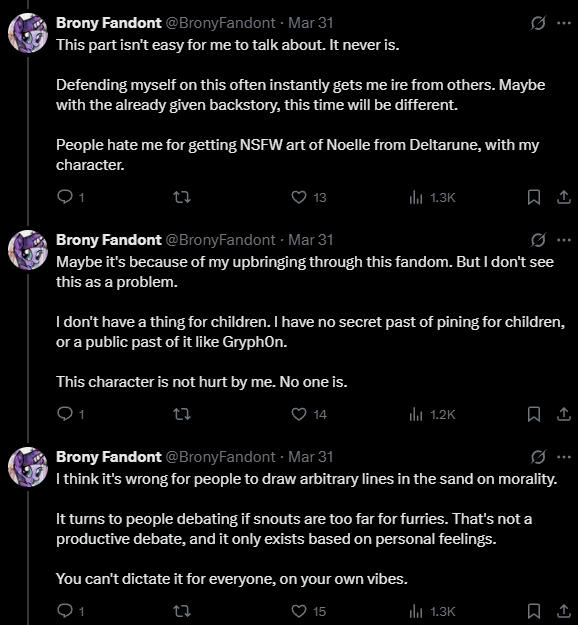Open more options on the second tweet
578x625 pixels.
[564, 240]
